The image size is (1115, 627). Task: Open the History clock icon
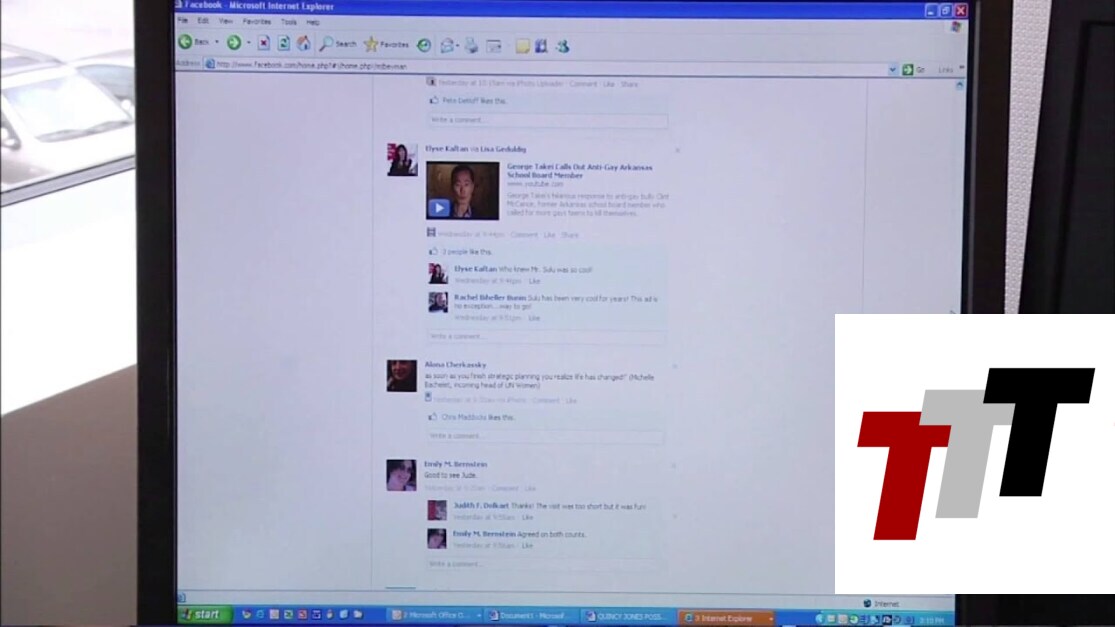424,45
